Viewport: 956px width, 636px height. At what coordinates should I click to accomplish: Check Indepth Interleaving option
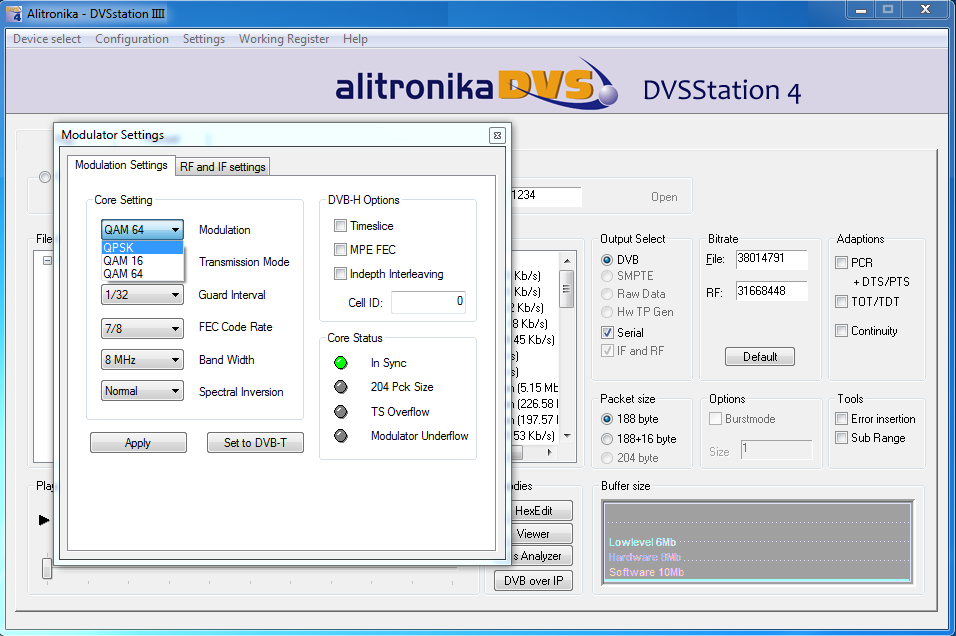click(341, 274)
